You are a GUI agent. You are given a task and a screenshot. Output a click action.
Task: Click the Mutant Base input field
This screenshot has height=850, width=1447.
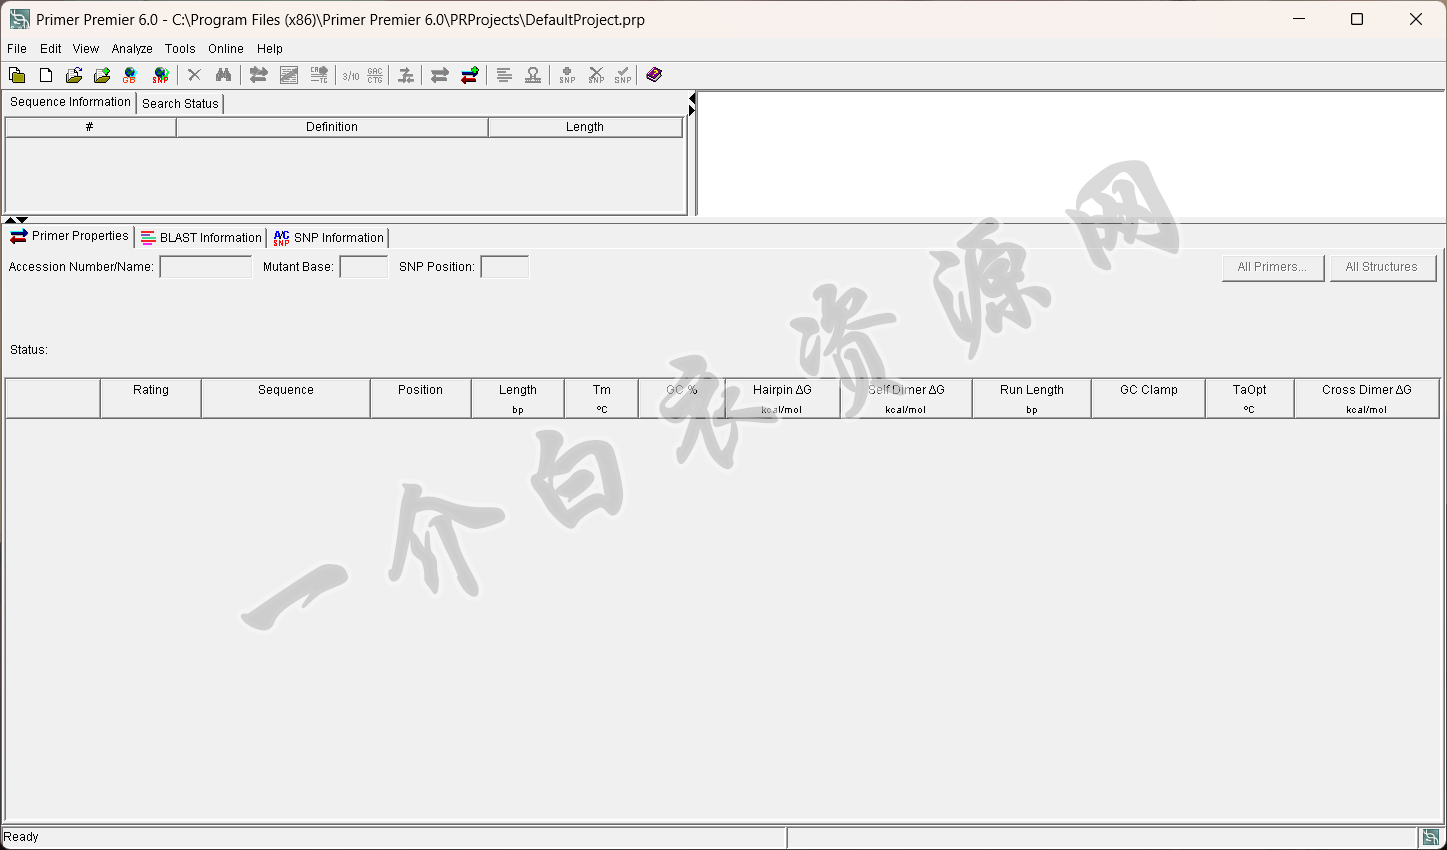pos(363,267)
